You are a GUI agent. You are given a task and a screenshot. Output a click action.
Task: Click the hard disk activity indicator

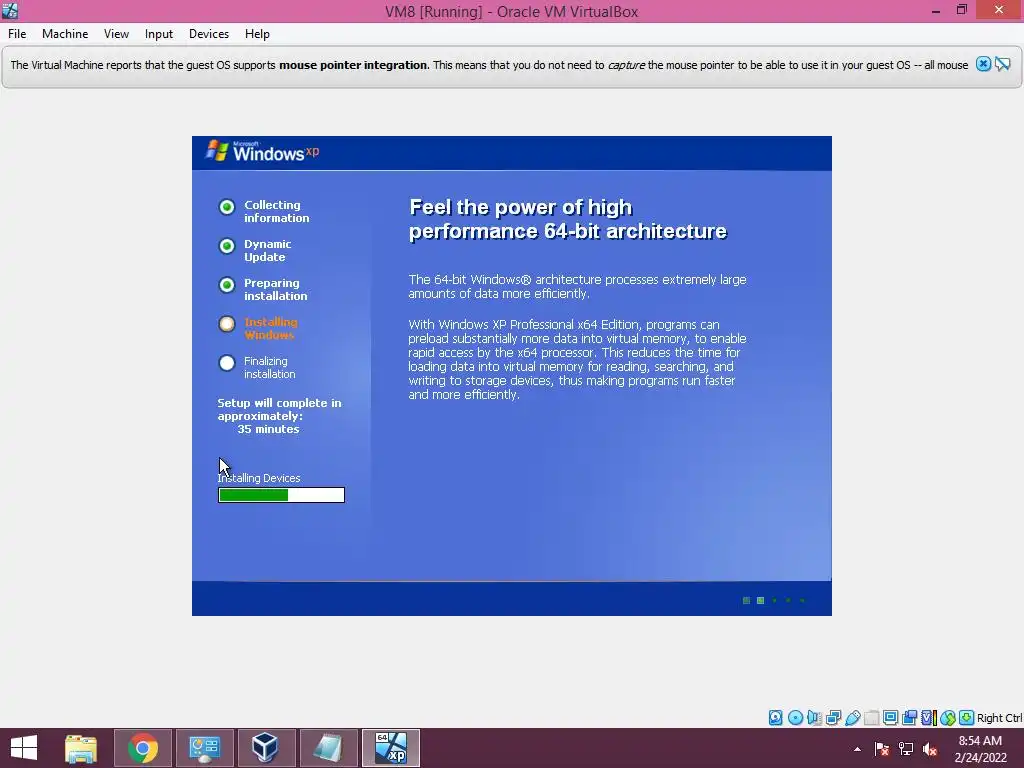tap(775, 718)
